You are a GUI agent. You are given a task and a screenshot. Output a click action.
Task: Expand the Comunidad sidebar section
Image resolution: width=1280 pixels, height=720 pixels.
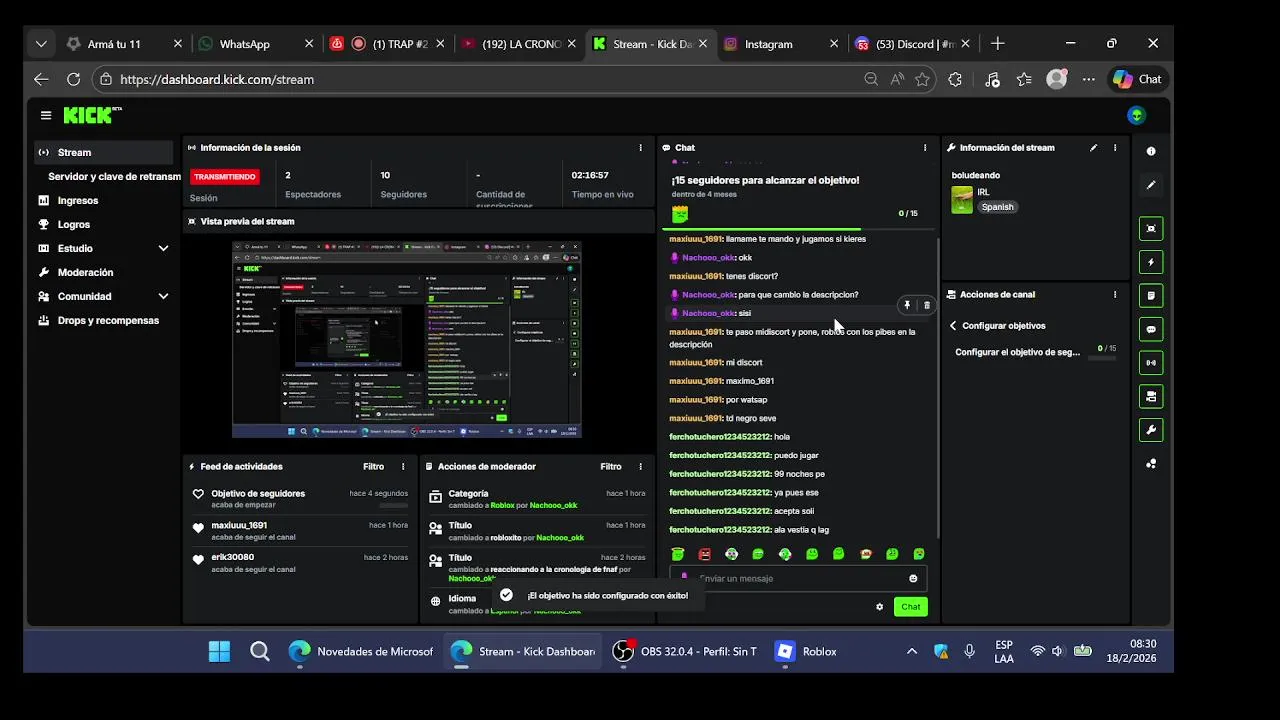(x=163, y=296)
